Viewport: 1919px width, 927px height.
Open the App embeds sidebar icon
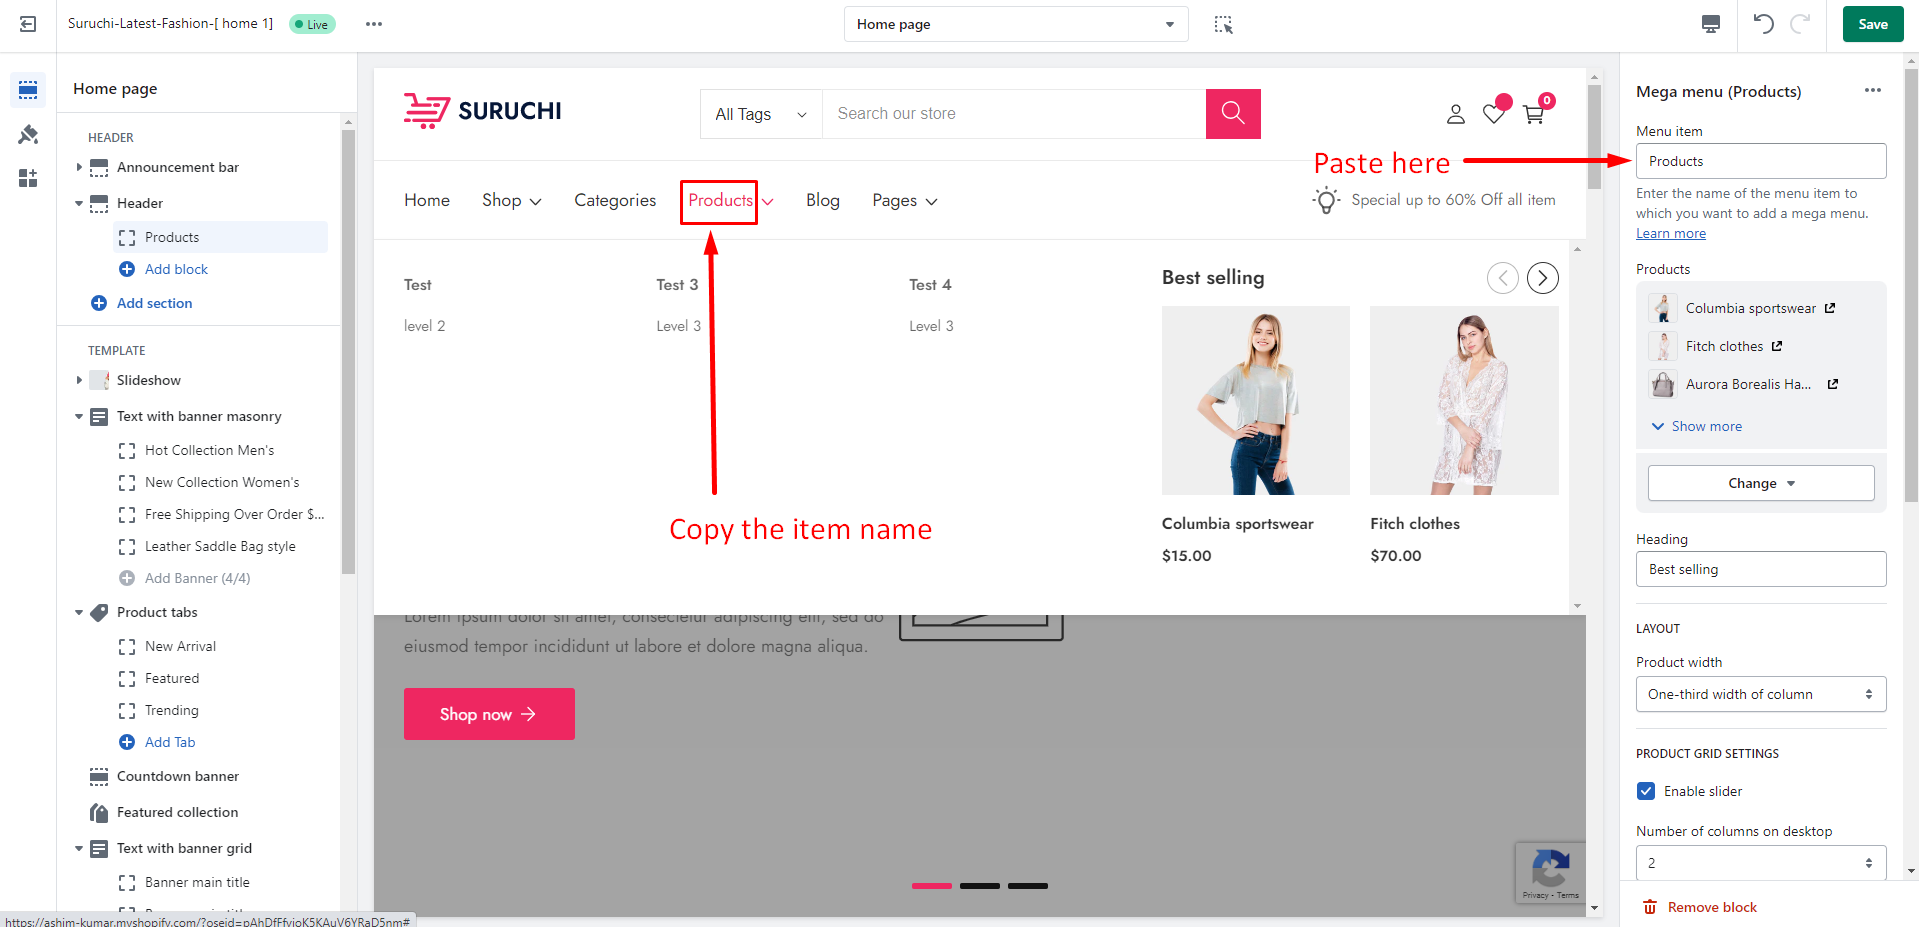click(28, 178)
